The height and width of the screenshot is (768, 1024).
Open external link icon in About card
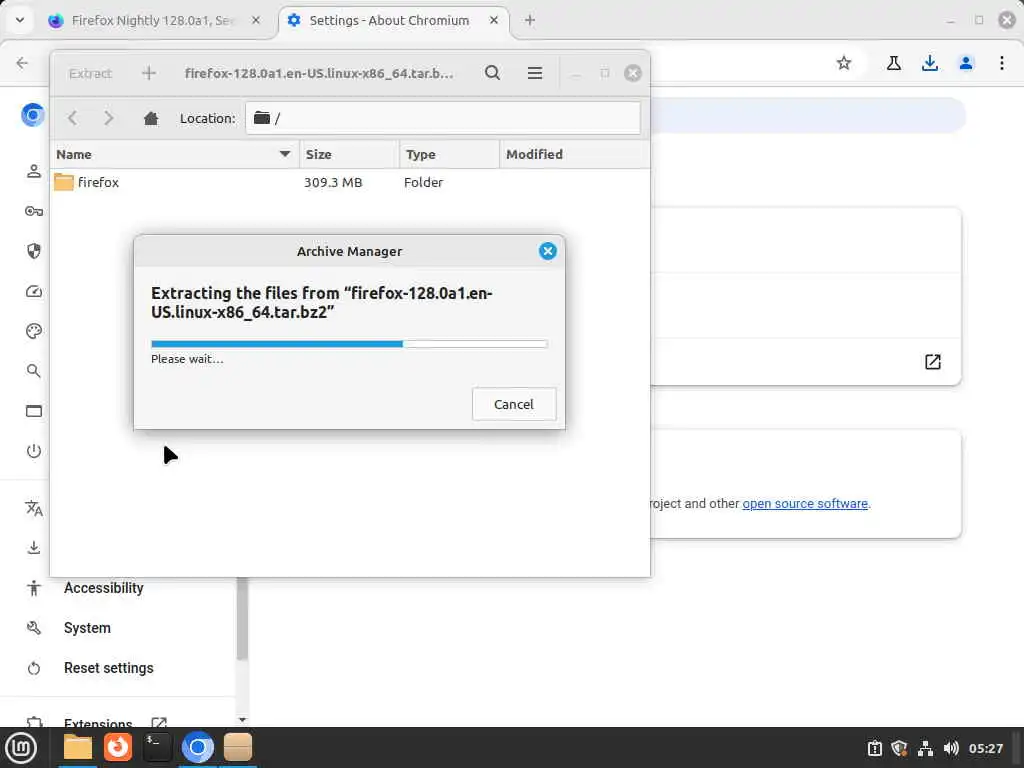(x=933, y=362)
